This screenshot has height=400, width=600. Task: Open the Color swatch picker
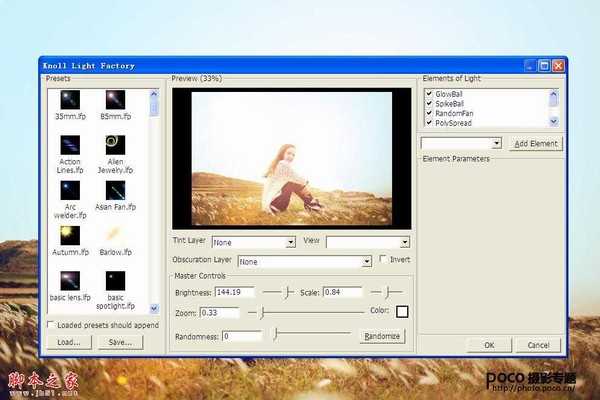402,312
